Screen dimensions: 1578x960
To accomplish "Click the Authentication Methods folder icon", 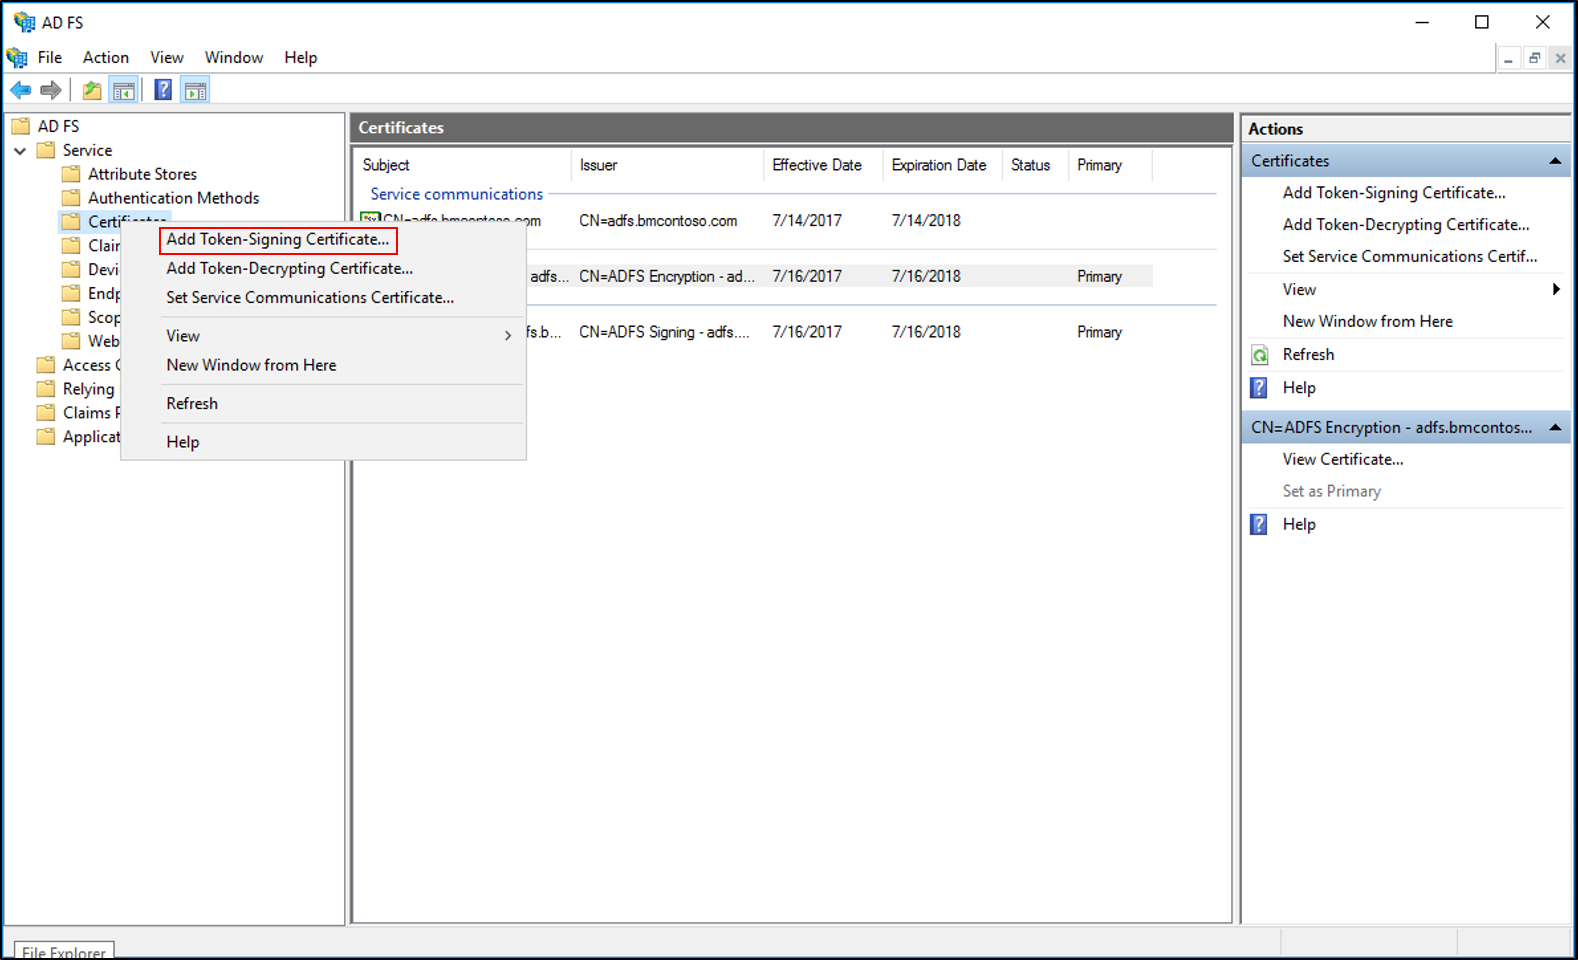I will [71, 198].
